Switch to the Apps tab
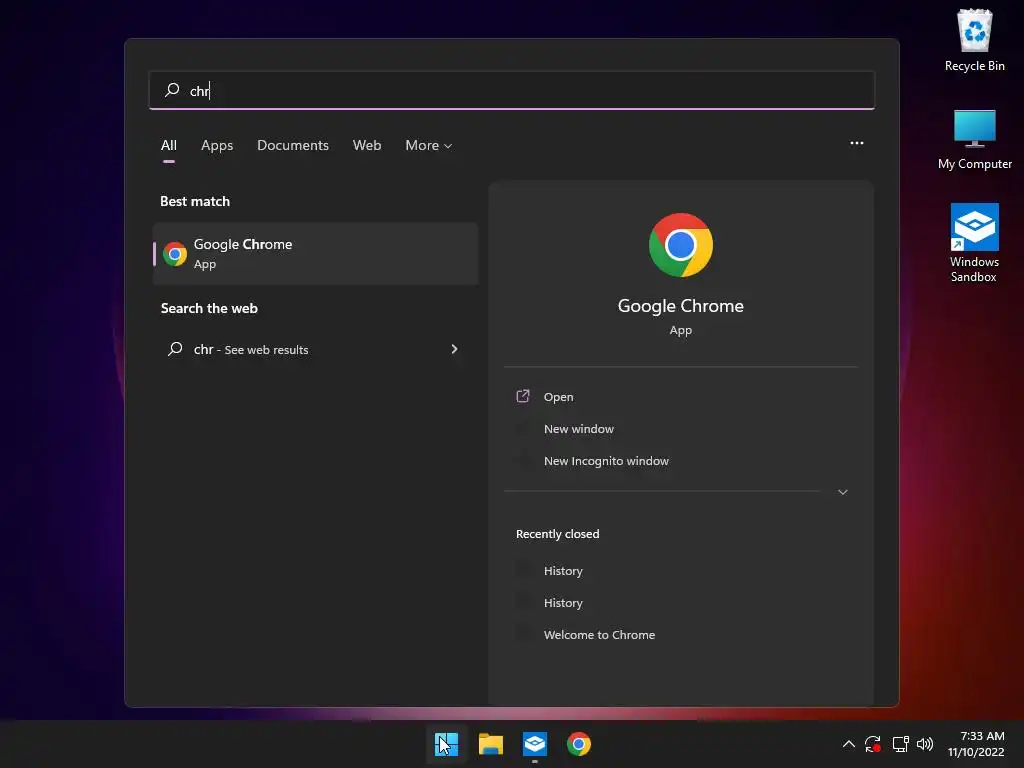 point(217,146)
